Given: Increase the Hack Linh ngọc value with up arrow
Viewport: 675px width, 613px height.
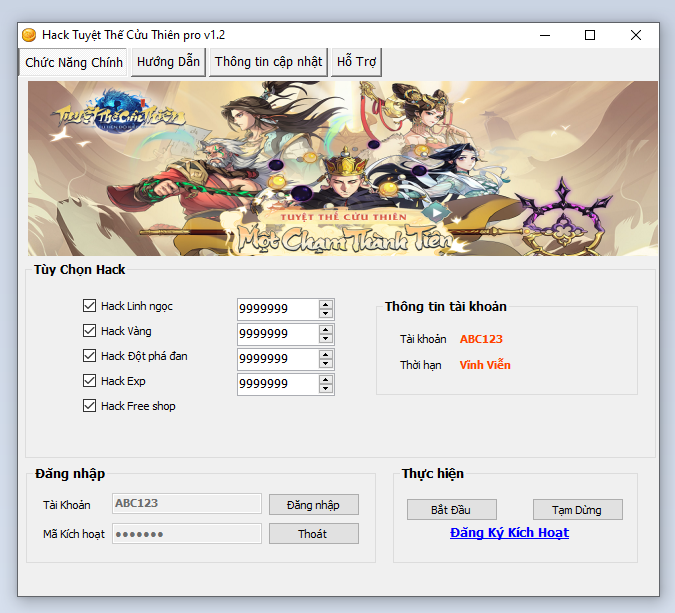Looking at the screenshot, I should [x=325, y=304].
